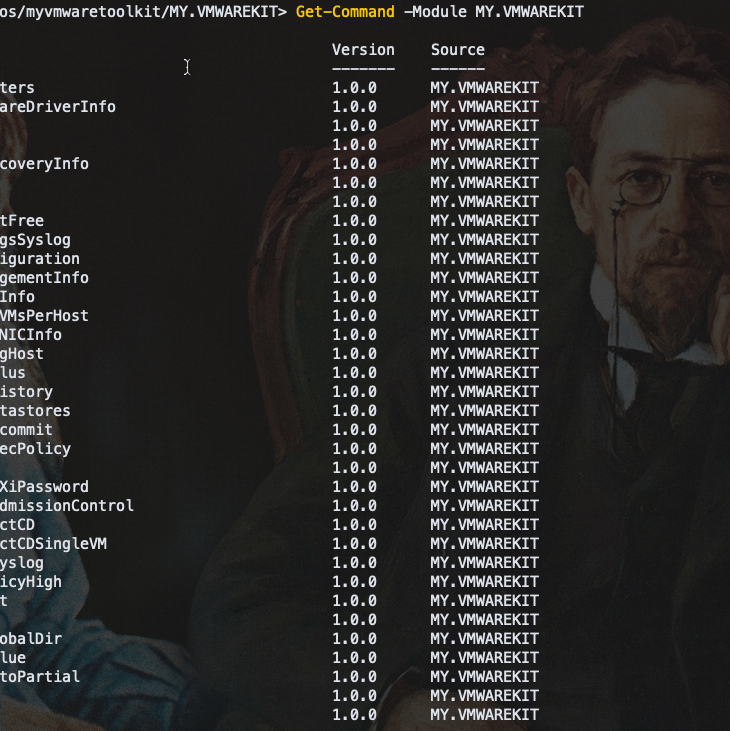The image size is (730, 731).
Task: Select the row ending in coveryInfo
Action: 44,163
